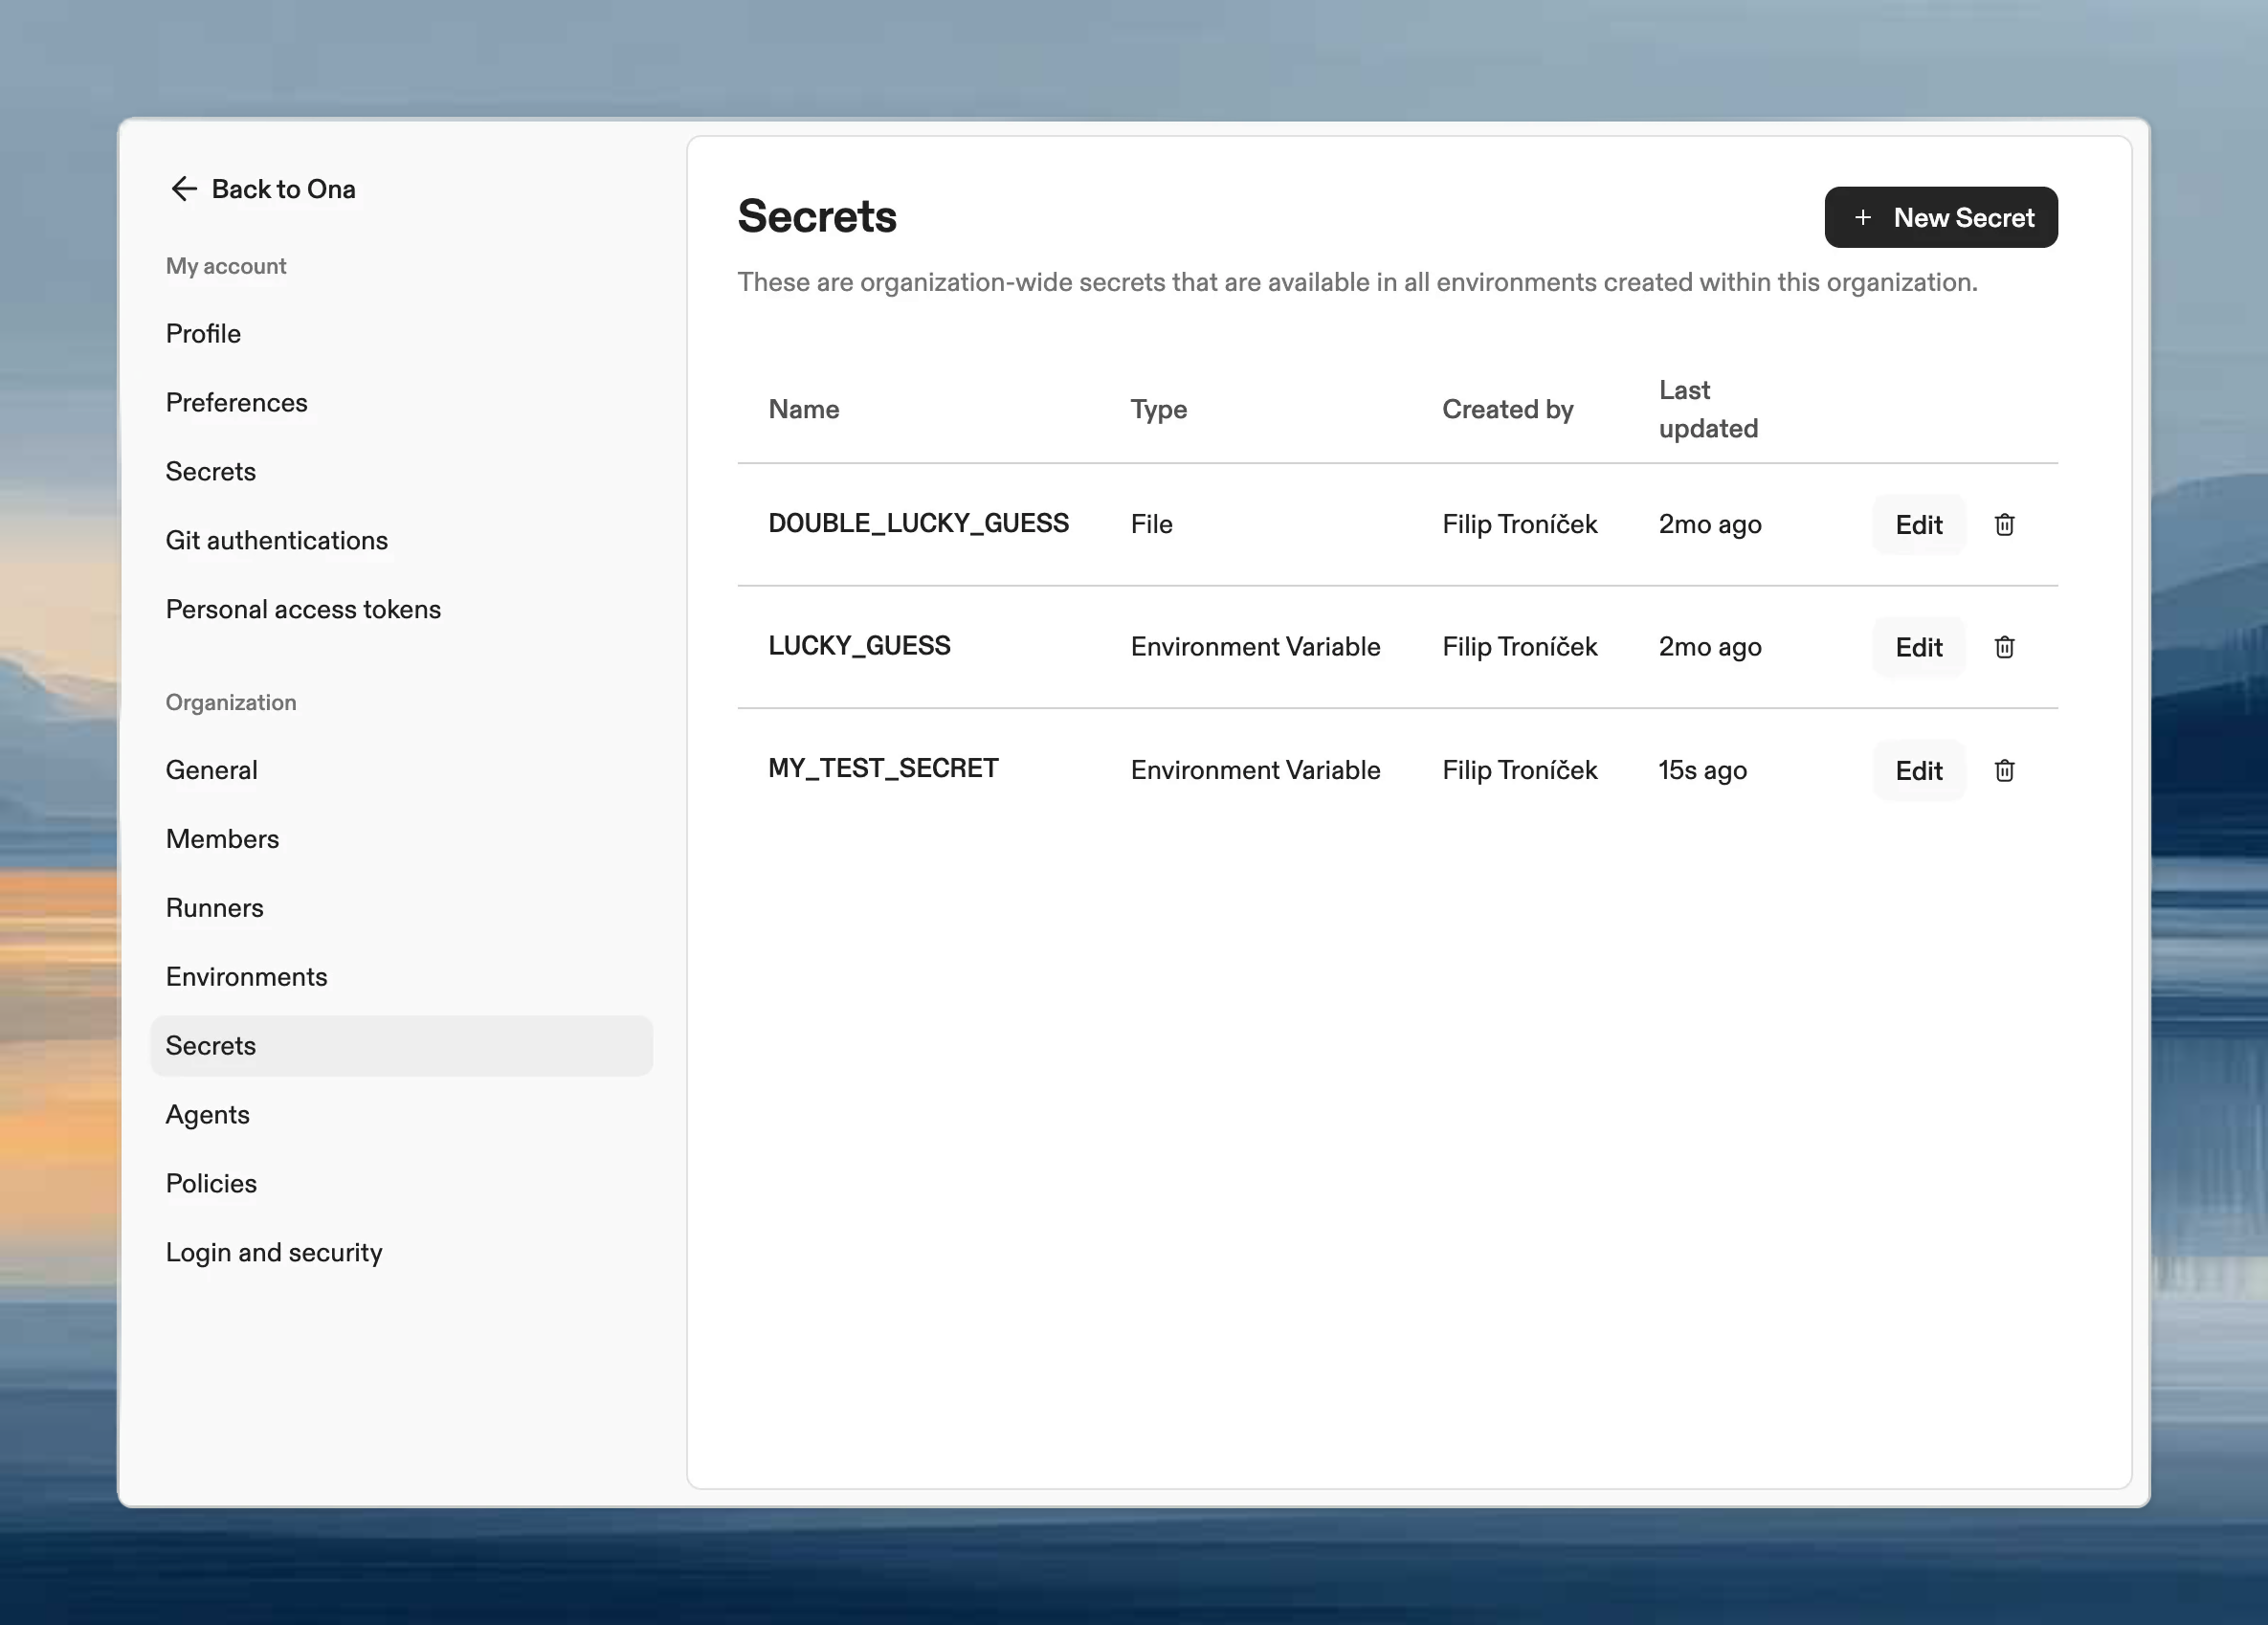Delete the LUCKY_GUESS secret via trash icon

tap(2004, 647)
